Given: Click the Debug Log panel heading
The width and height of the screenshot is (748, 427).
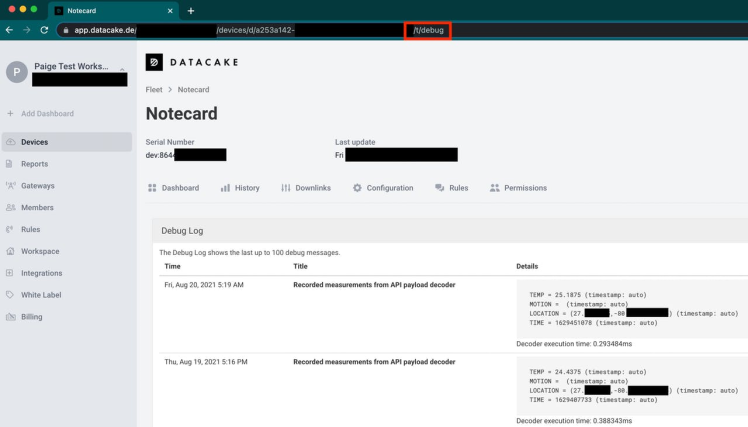Looking at the screenshot, I should [x=182, y=231].
